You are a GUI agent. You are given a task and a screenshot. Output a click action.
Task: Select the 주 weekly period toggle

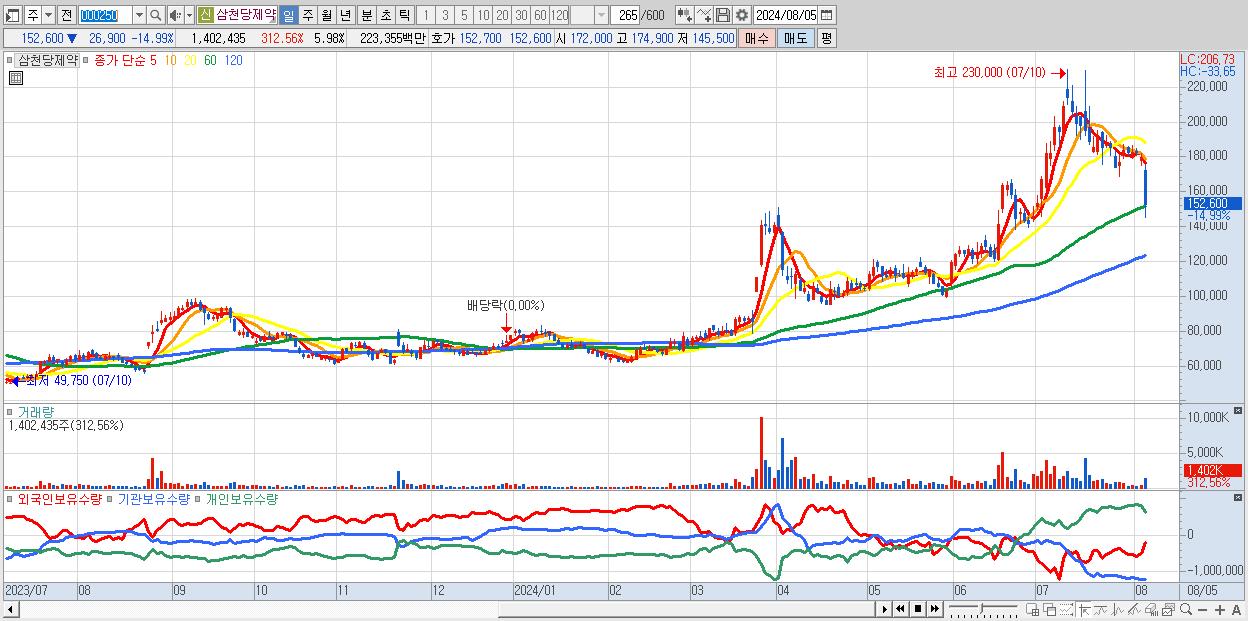pyautogui.click(x=307, y=15)
